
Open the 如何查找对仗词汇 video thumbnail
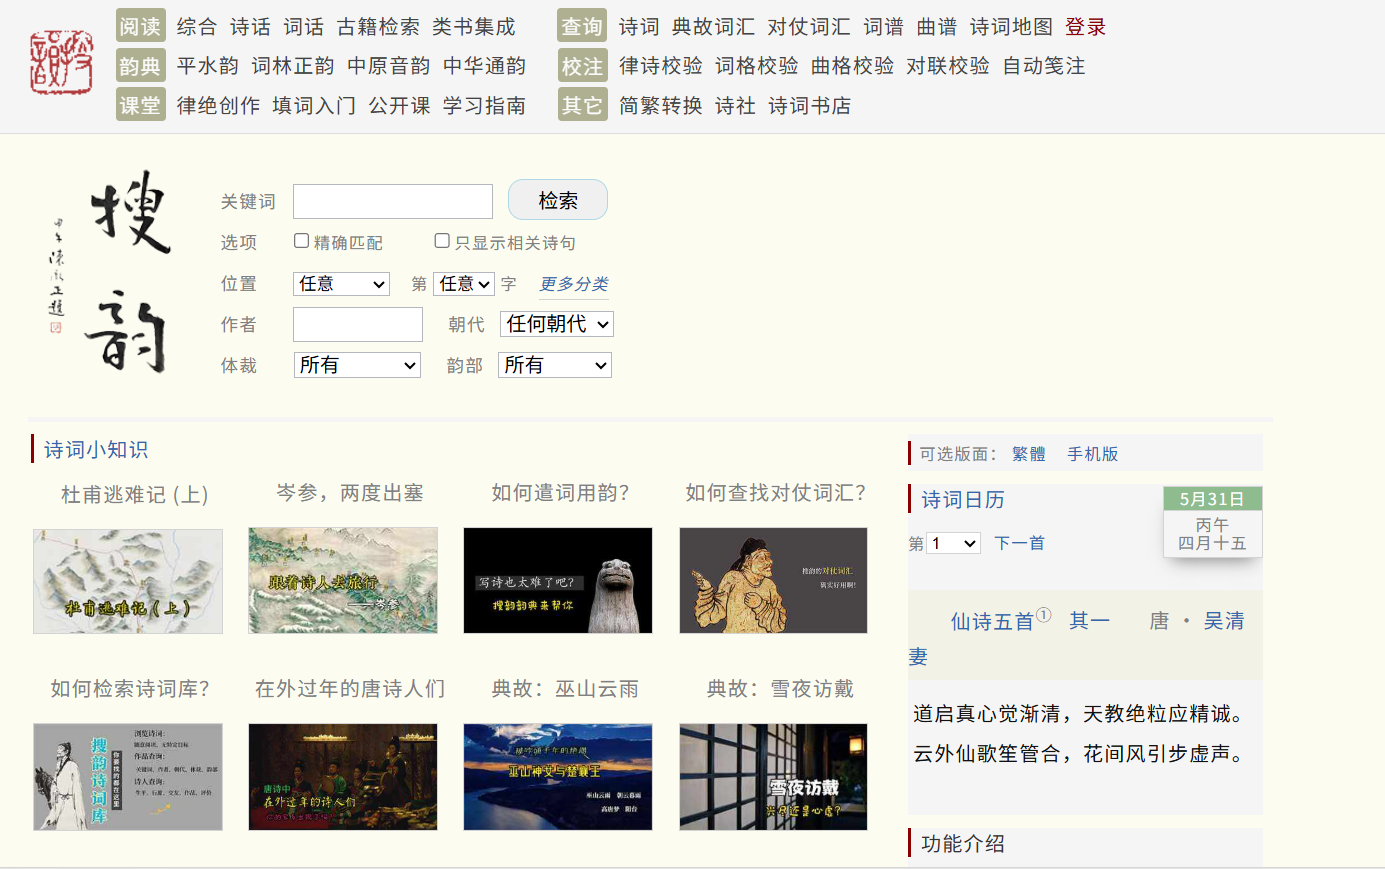click(x=773, y=580)
